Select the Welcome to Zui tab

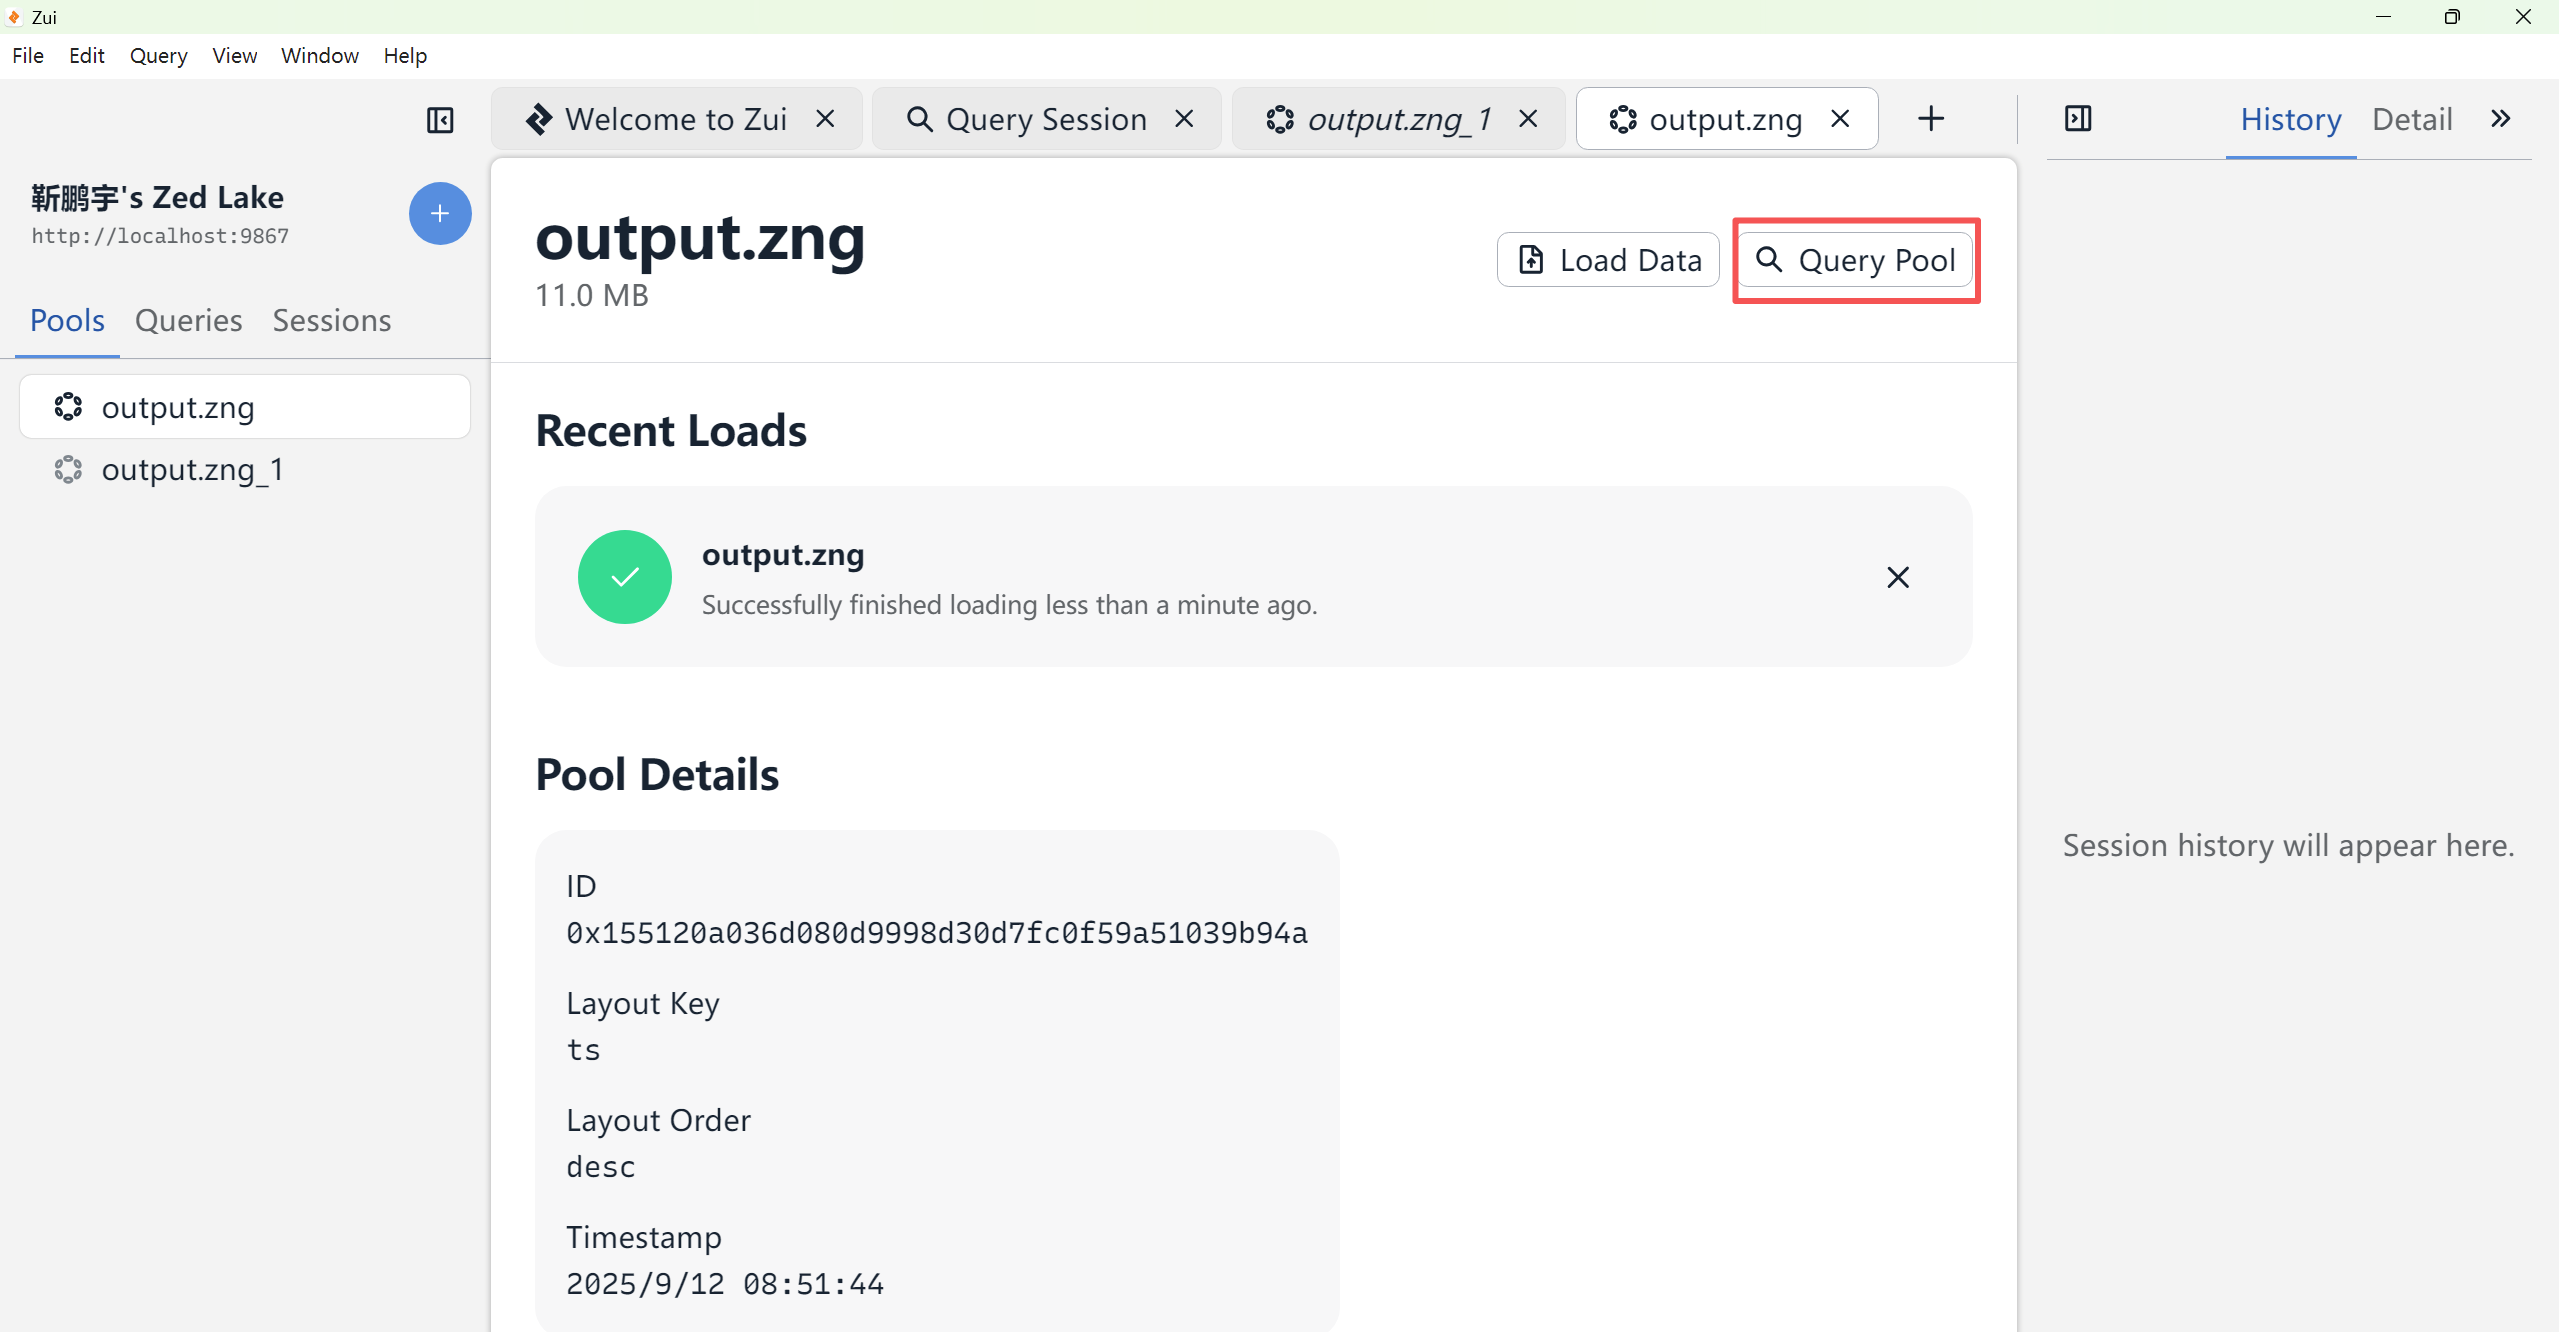tap(676, 119)
